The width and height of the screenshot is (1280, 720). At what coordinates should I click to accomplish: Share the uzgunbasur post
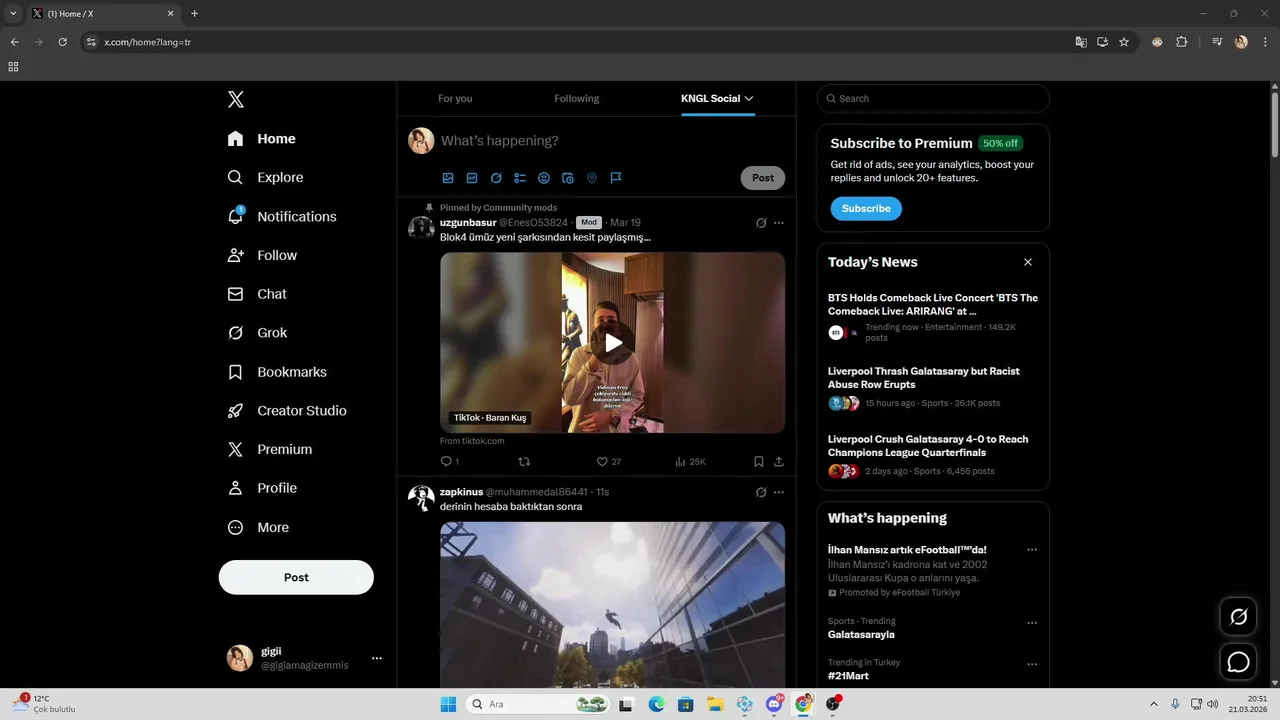click(x=778, y=462)
